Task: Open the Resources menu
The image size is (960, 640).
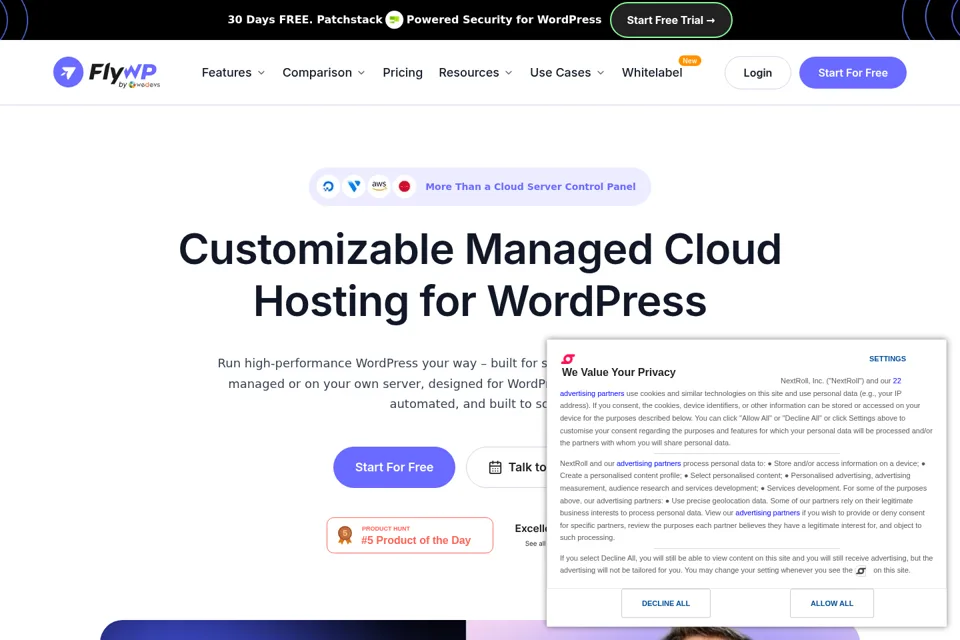Action: [476, 73]
